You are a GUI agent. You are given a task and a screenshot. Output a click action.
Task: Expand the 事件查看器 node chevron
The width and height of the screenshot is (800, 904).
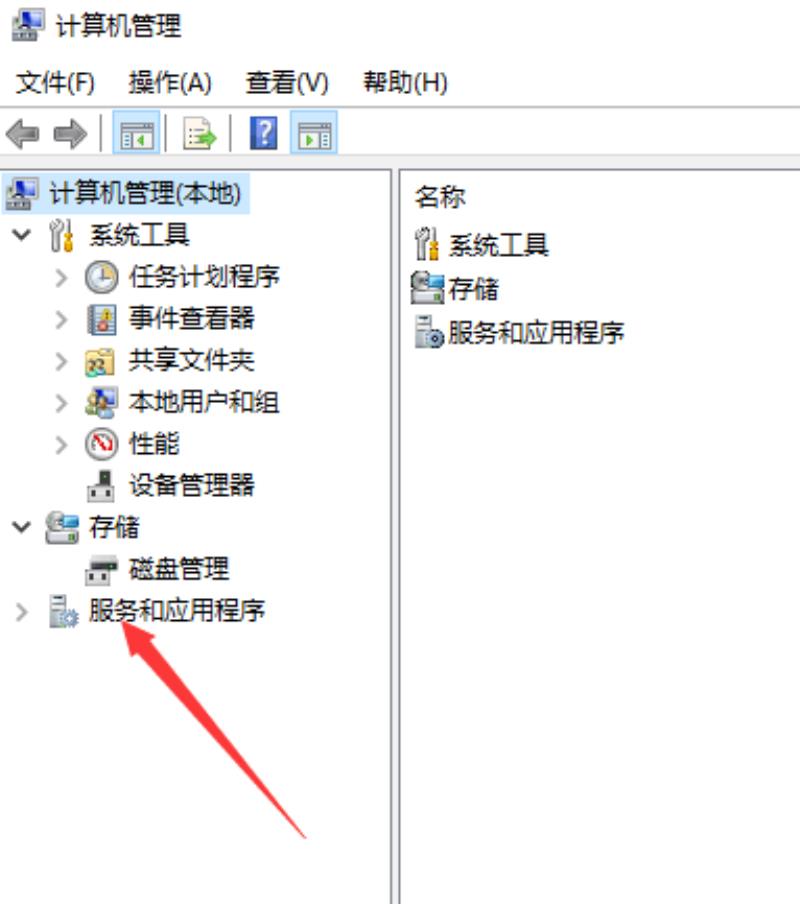(61, 319)
